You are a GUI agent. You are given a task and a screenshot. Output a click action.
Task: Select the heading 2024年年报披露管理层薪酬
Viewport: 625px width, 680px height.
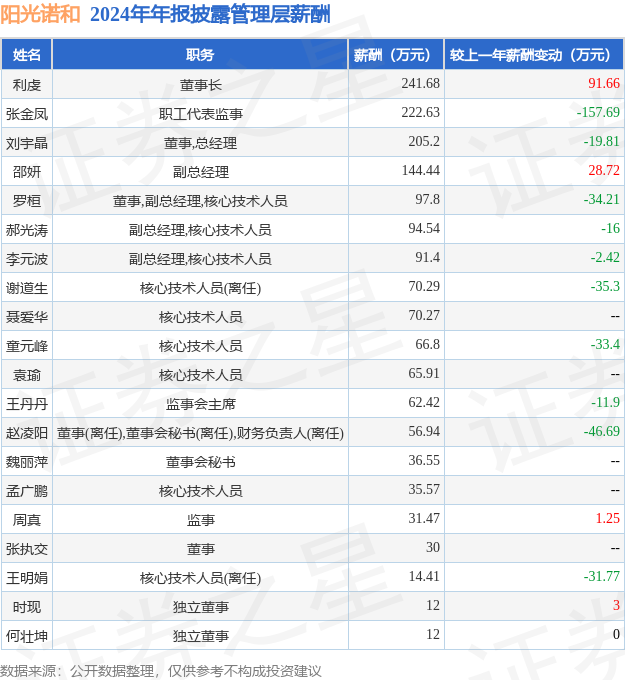210,14
